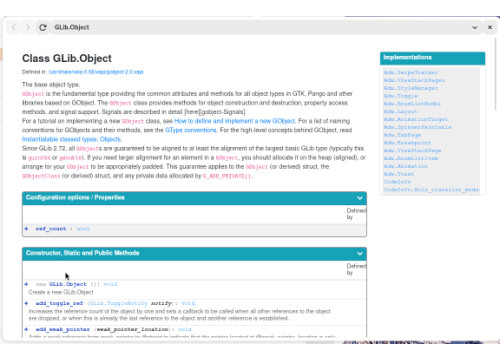Open the Adw.Layout implementation link
500x360 pixels.
click(400, 112)
